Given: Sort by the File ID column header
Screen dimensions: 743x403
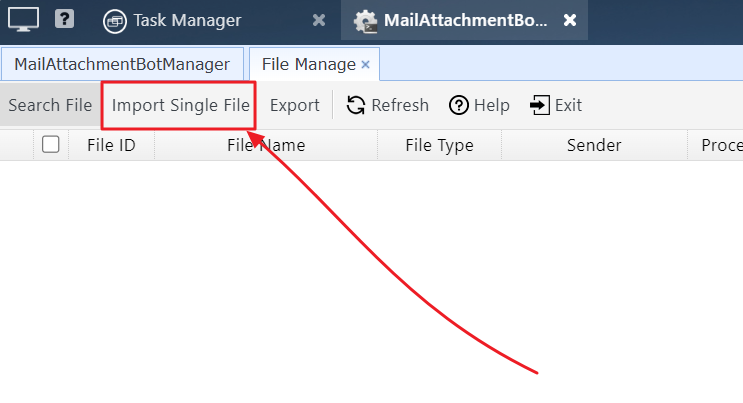Looking at the screenshot, I should (x=111, y=145).
